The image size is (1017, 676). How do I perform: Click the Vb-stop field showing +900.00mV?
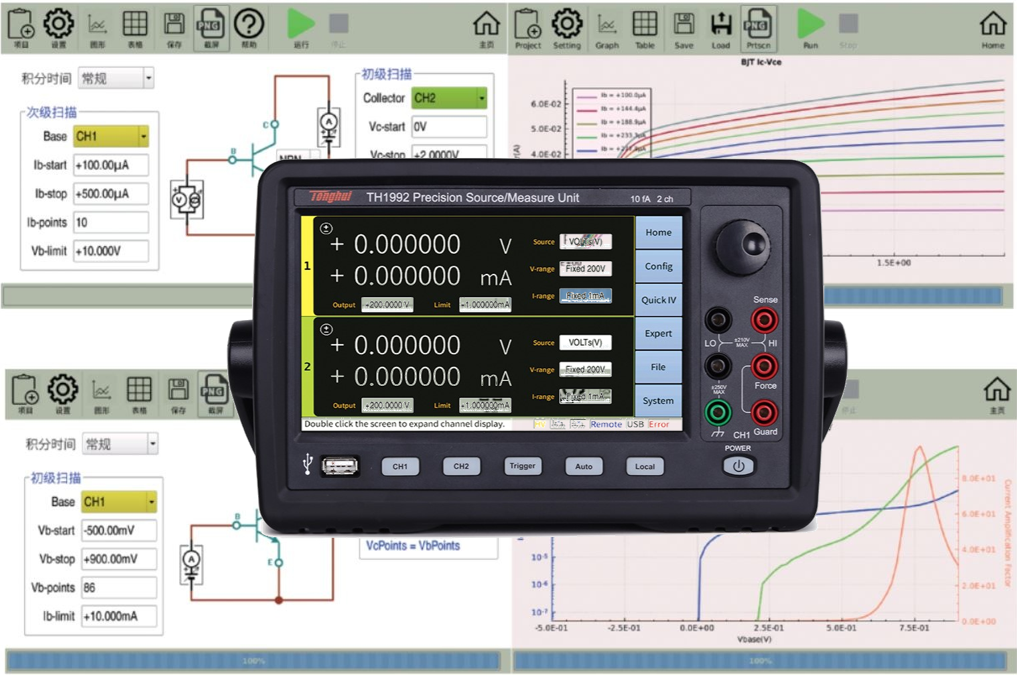click(119, 559)
